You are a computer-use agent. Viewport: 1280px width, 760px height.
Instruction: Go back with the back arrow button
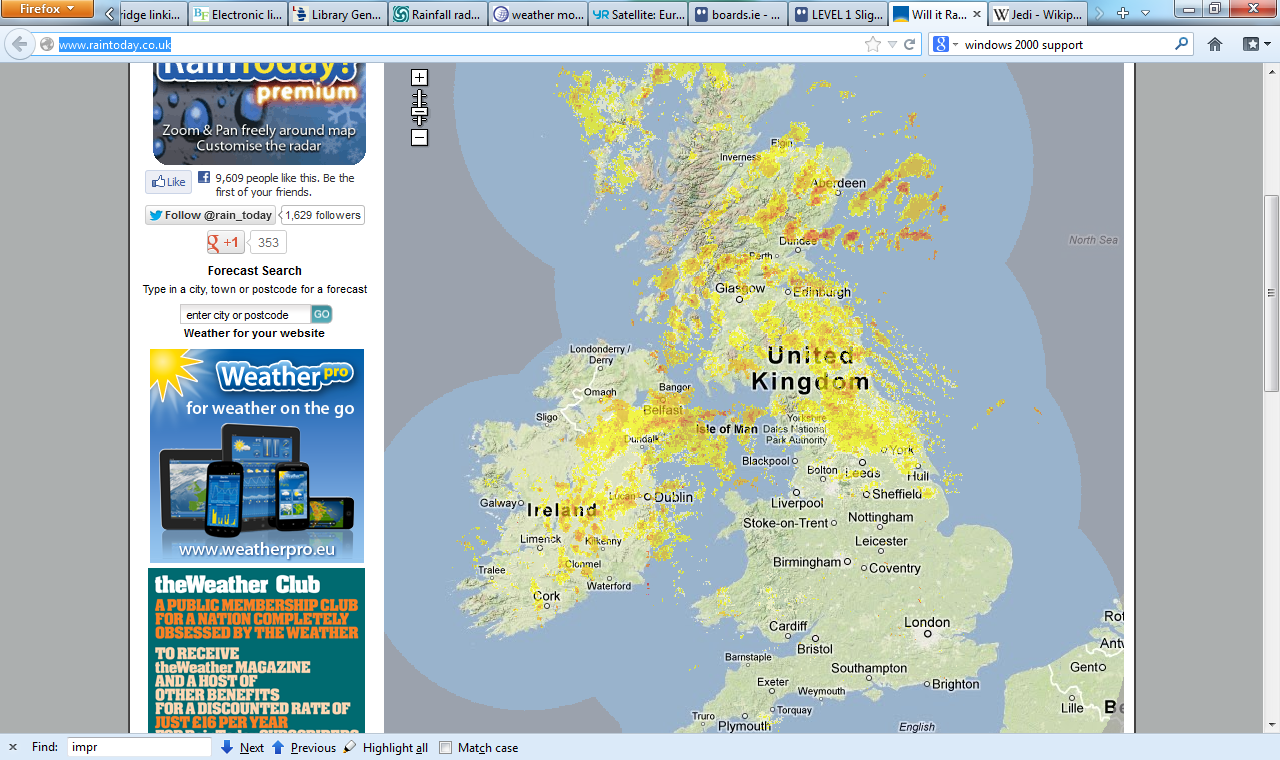19,44
